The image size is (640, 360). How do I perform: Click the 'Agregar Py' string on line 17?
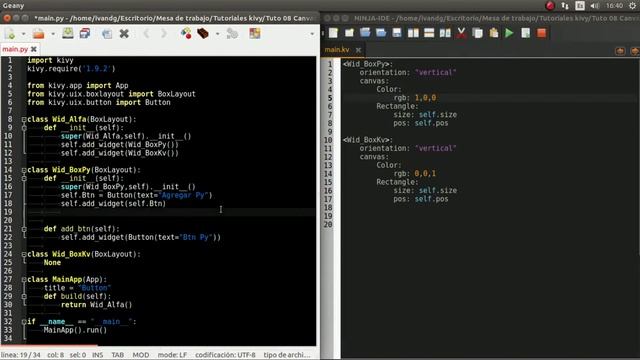183,195
